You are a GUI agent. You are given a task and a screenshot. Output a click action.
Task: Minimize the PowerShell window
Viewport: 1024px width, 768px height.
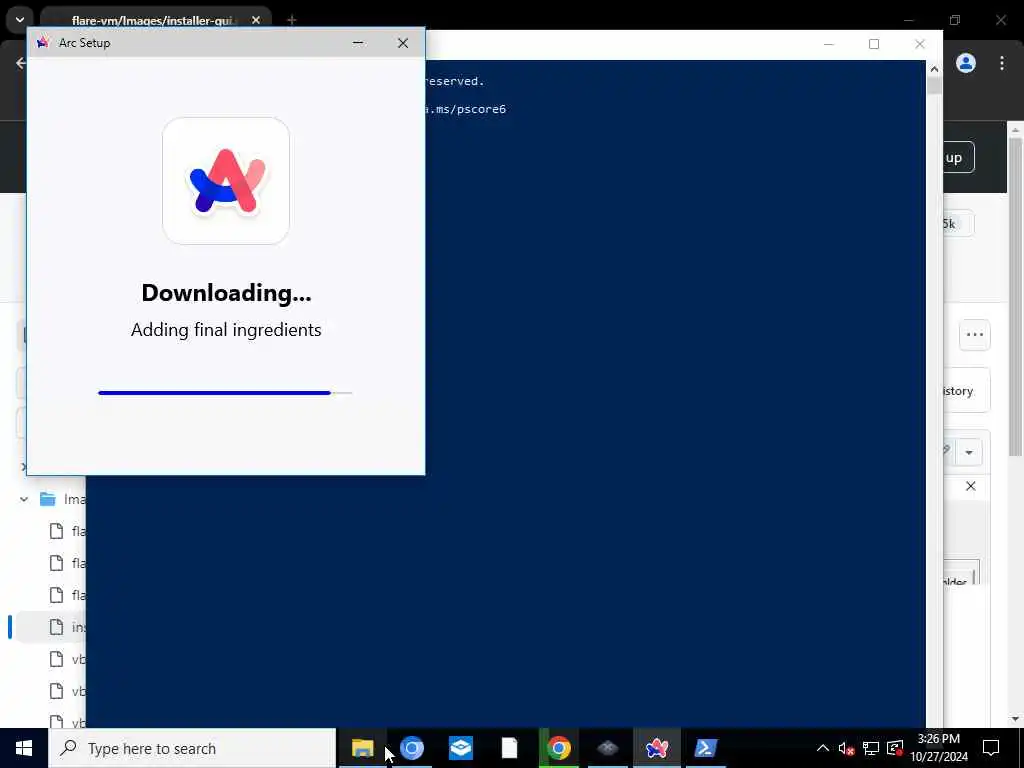click(x=829, y=44)
